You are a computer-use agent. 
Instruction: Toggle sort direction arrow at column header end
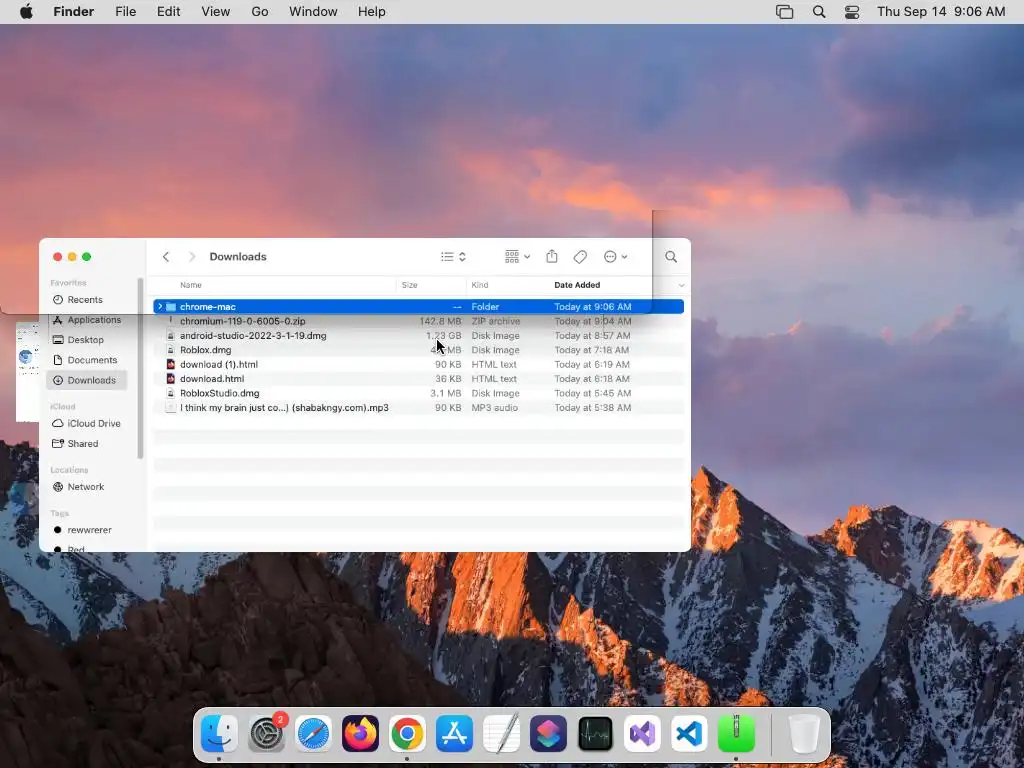(x=681, y=285)
